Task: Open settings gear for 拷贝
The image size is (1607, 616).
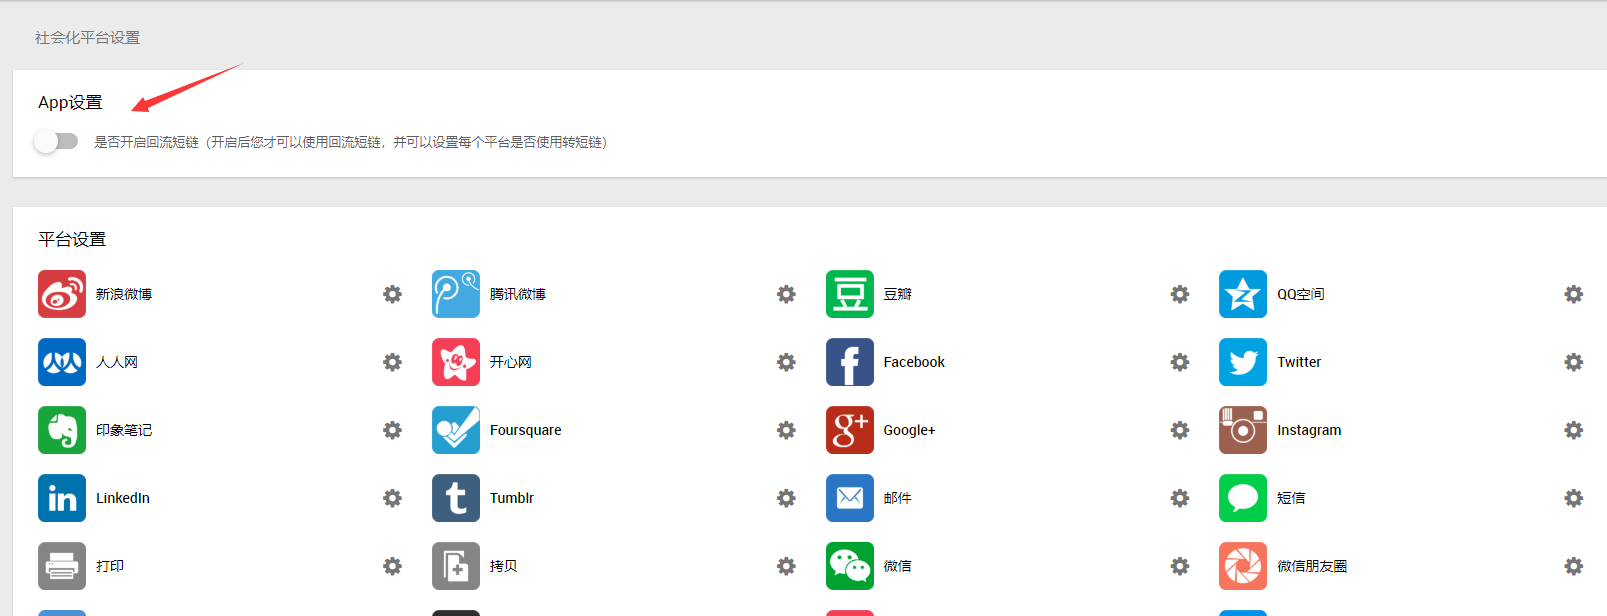Action: (786, 566)
